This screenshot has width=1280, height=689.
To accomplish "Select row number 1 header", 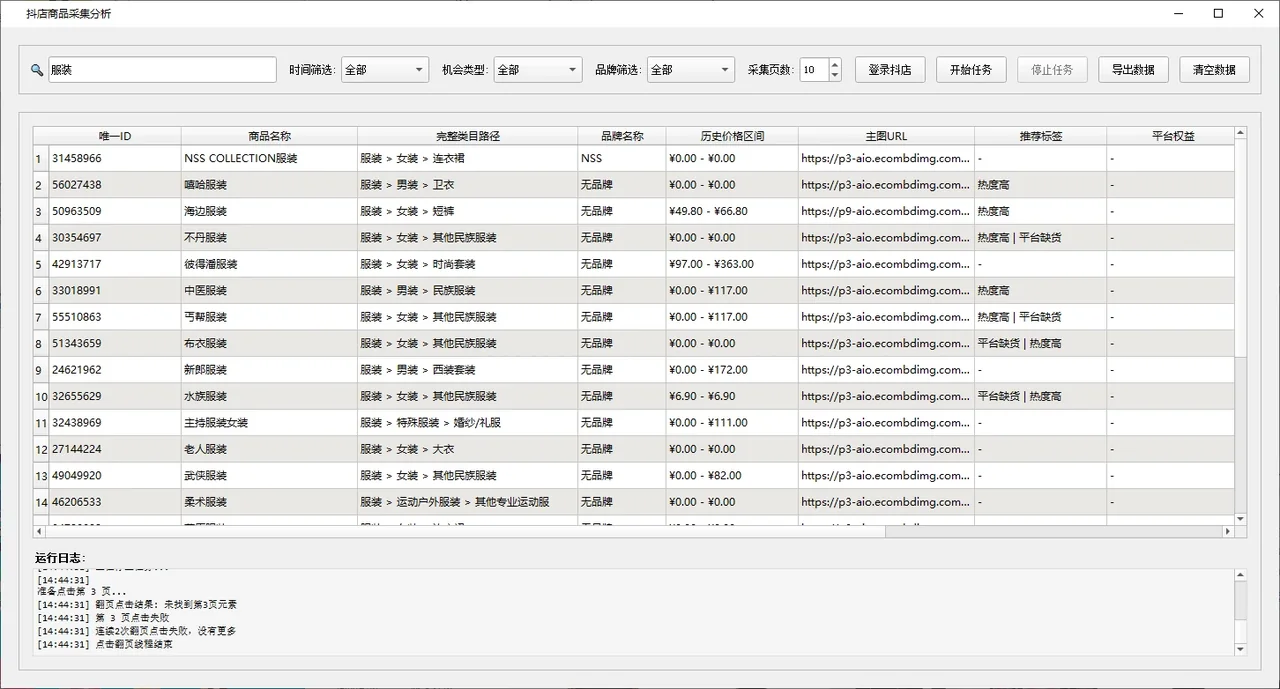I will [41, 158].
